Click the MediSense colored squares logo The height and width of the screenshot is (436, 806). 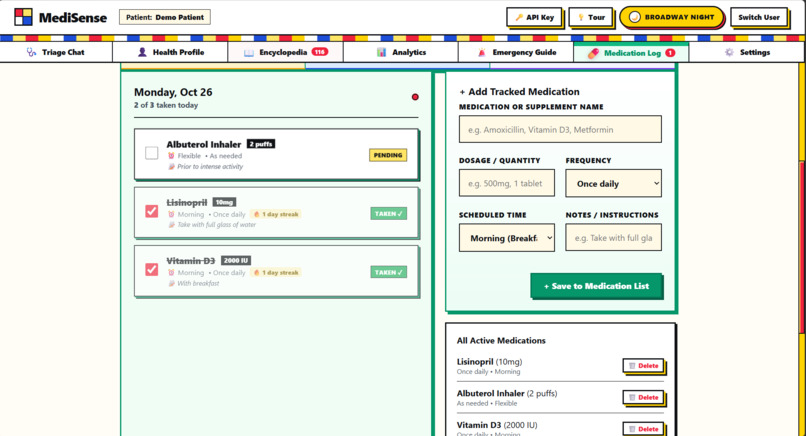point(23,17)
